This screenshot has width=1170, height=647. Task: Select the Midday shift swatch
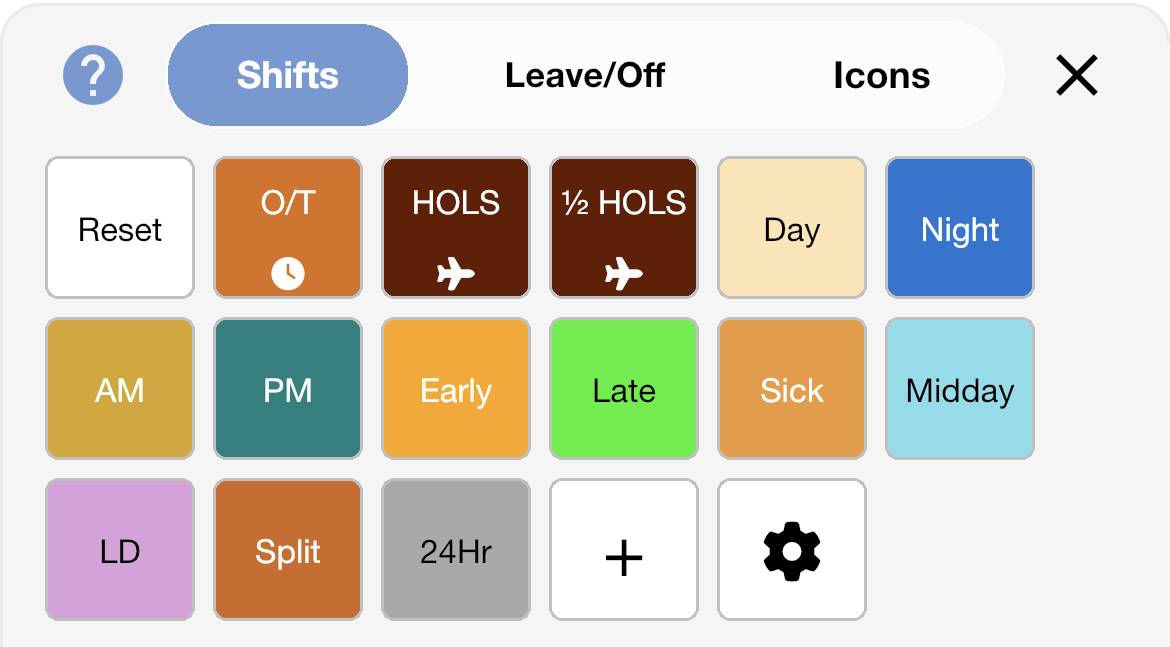coord(959,389)
